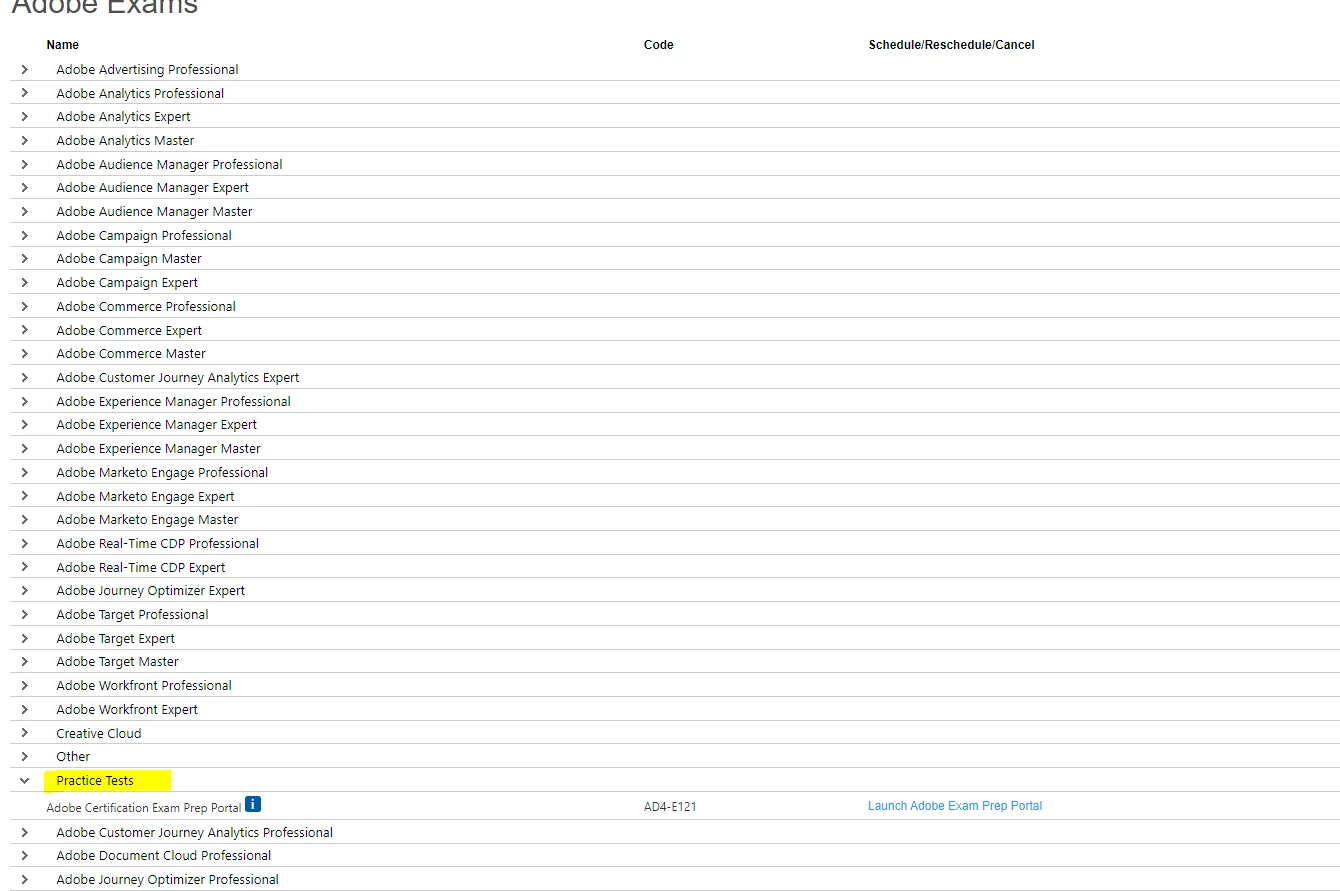Select Adobe Experience Manager Expert label

[156, 424]
